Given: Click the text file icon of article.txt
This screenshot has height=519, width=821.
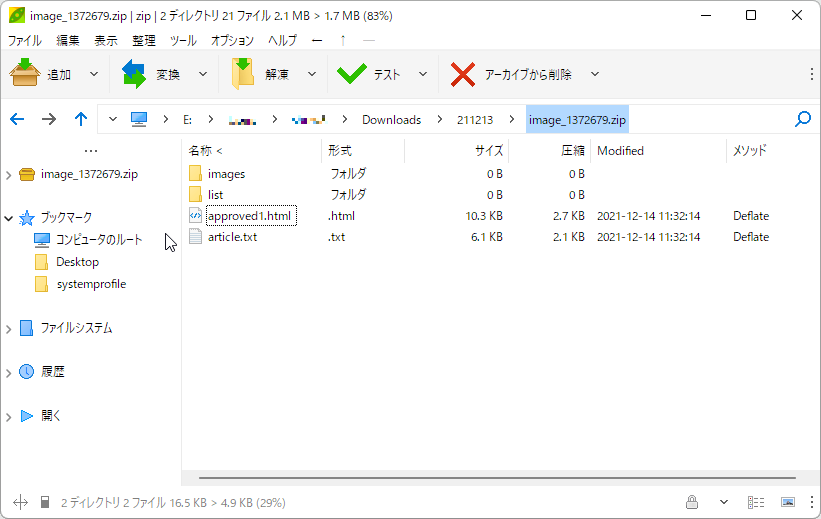Looking at the screenshot, I should 195,236.
